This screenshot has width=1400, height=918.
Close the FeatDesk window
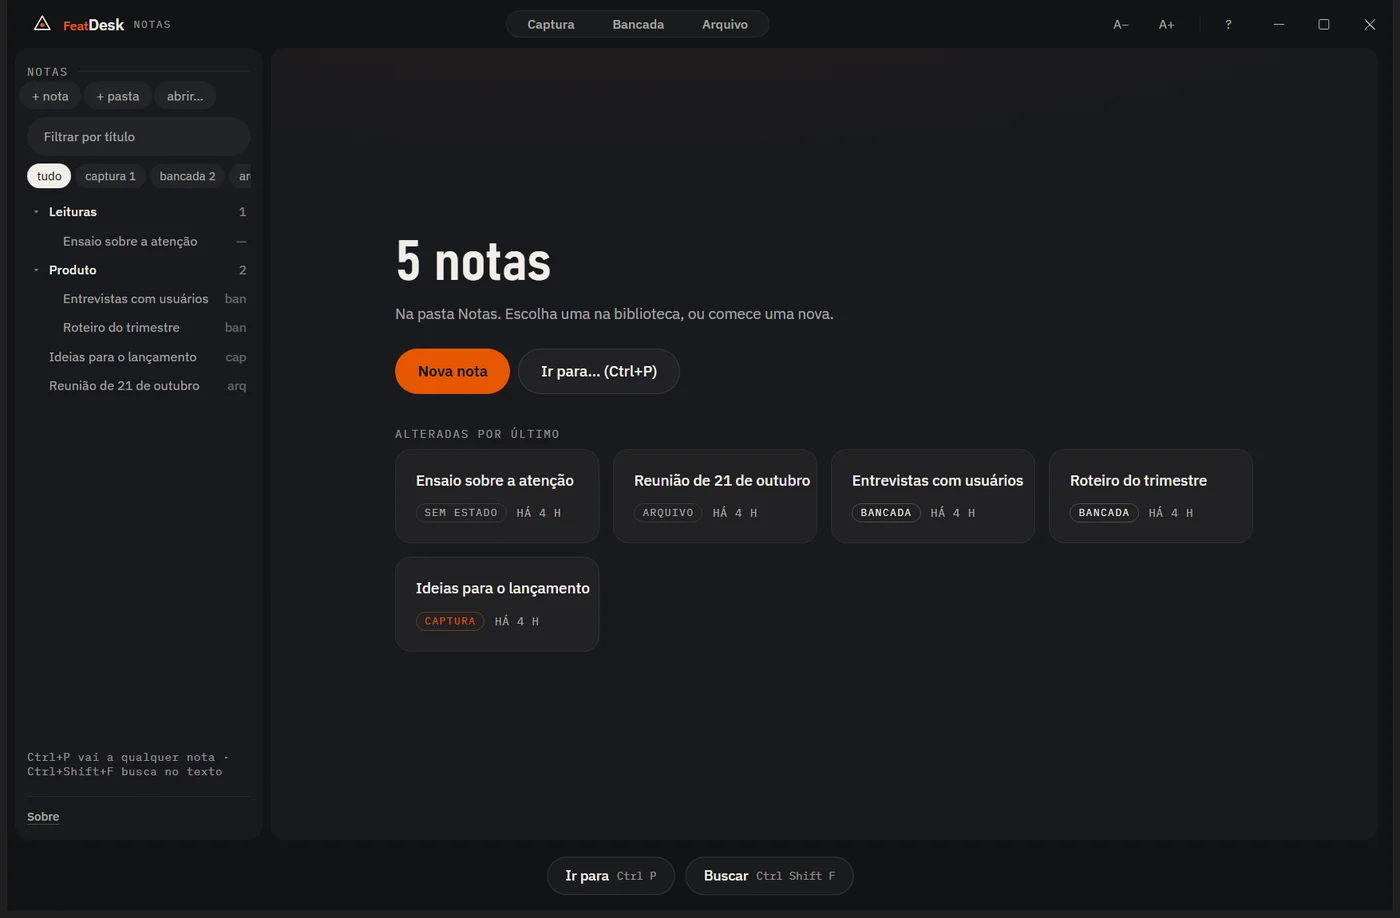[1370, 24]
